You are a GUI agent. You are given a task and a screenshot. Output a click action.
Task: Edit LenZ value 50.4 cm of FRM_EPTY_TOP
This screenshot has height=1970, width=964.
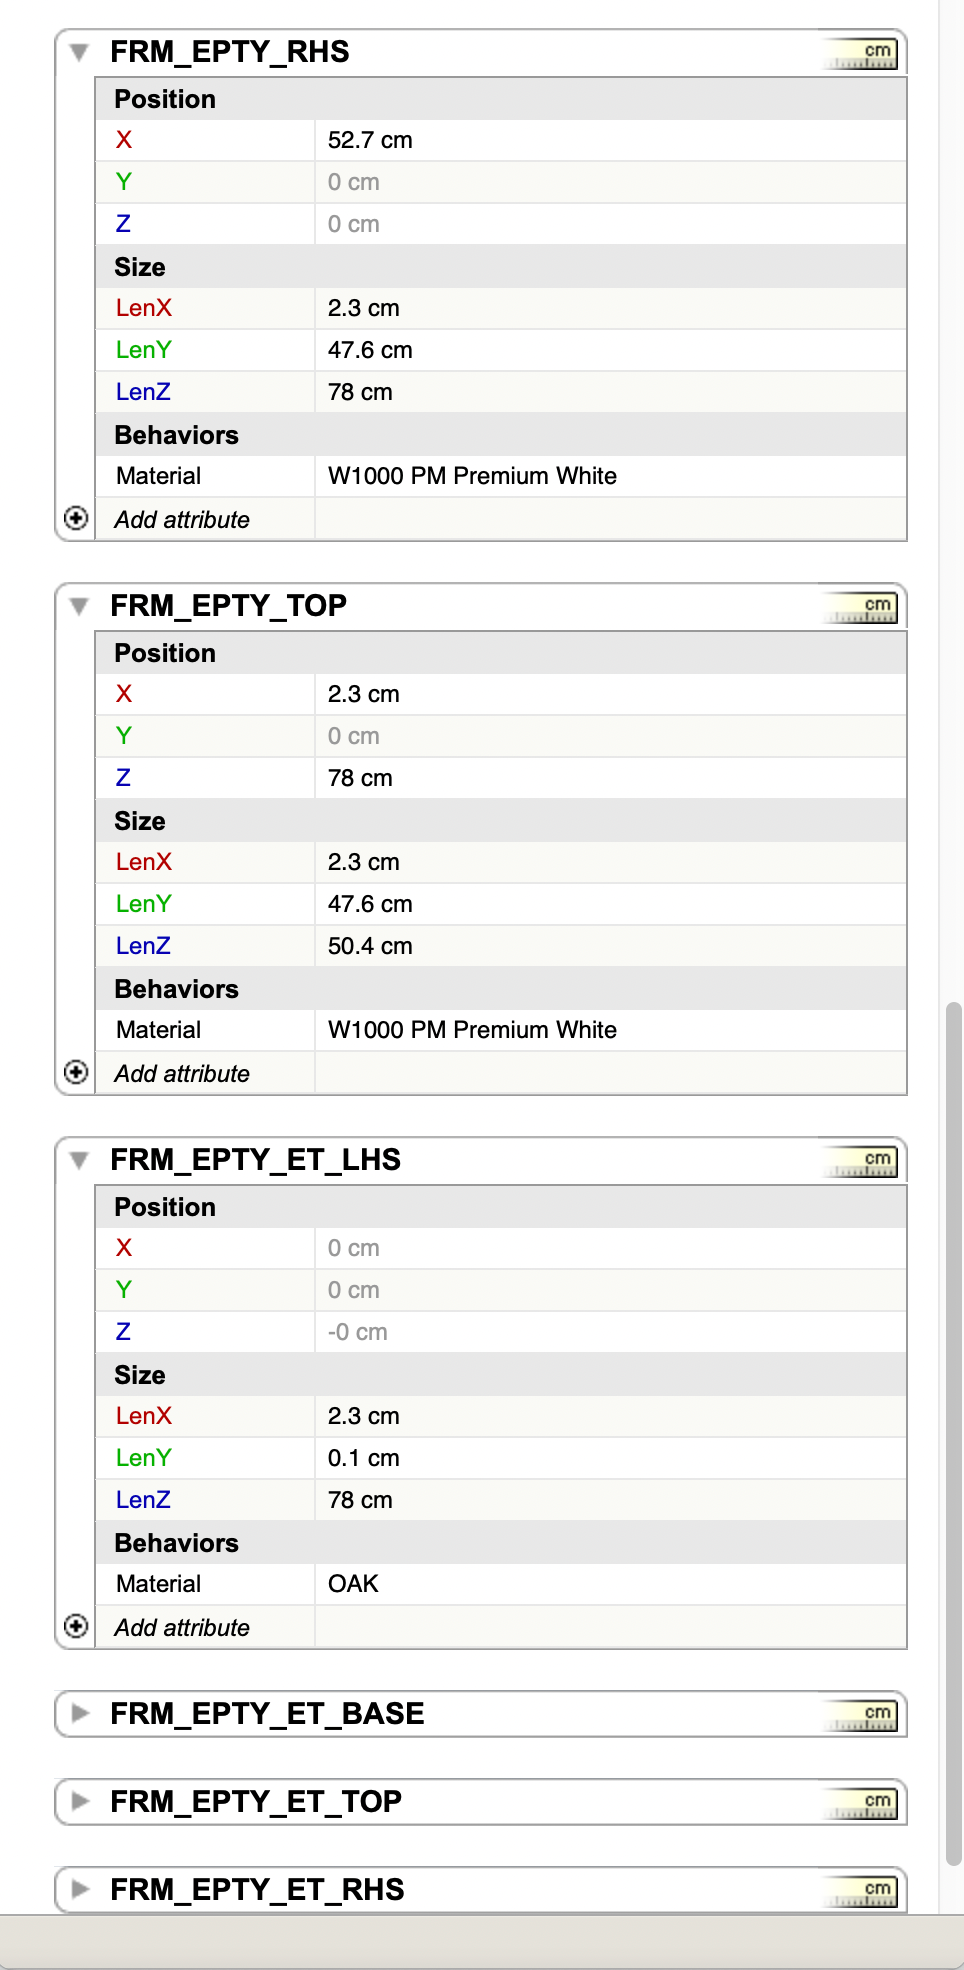pos(608,947)
